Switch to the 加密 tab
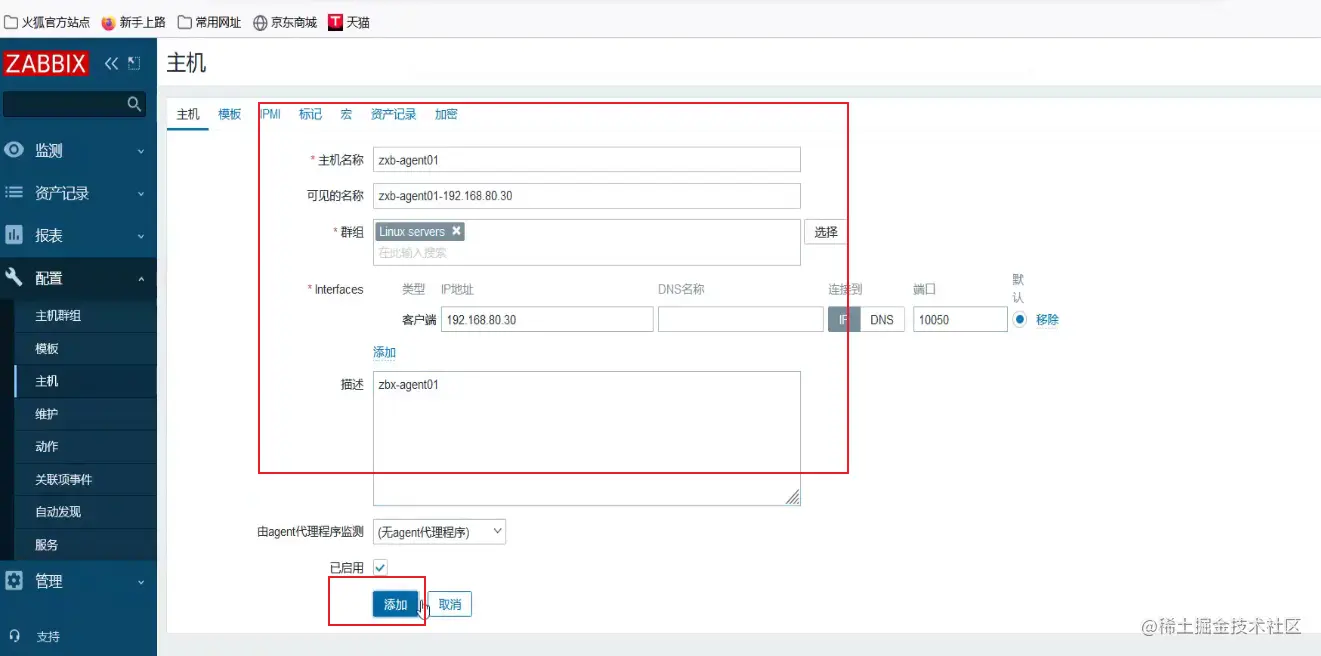Screen dimensions: 1321x656 (x=446, y=114)
